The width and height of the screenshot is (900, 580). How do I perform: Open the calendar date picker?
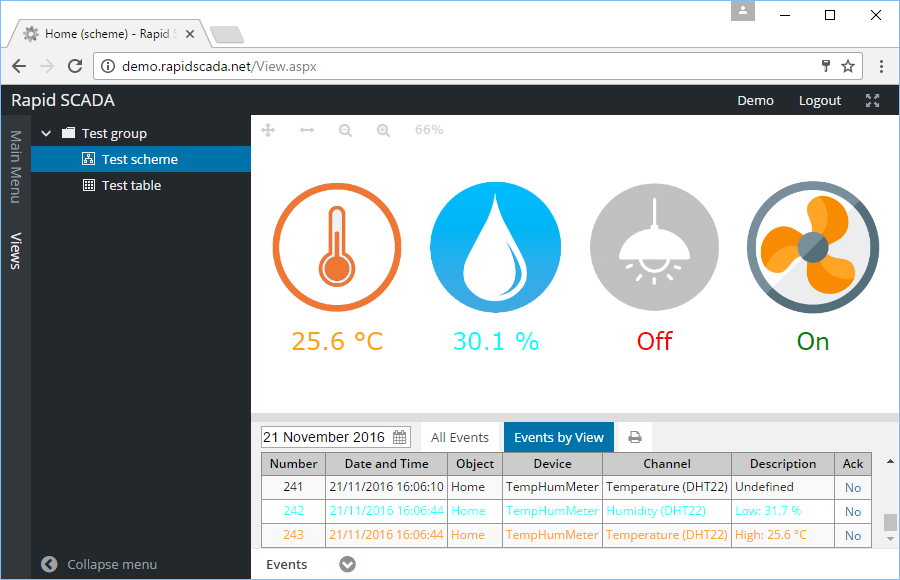click(x=399, y=436)
